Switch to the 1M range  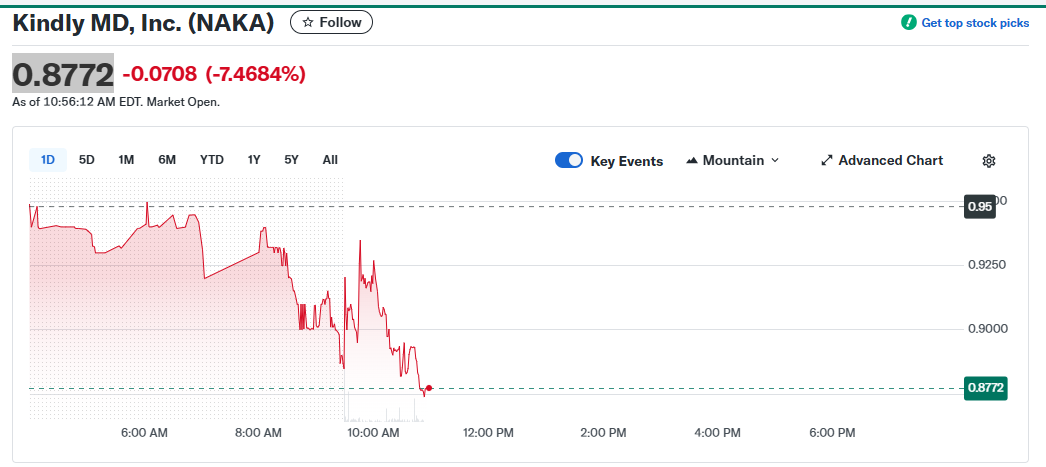126,160
